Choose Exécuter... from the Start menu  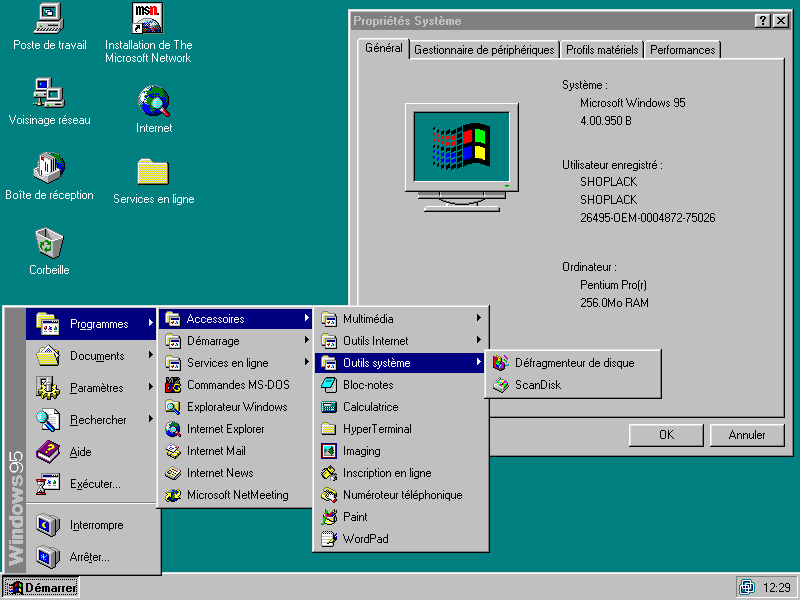(91, 484)
